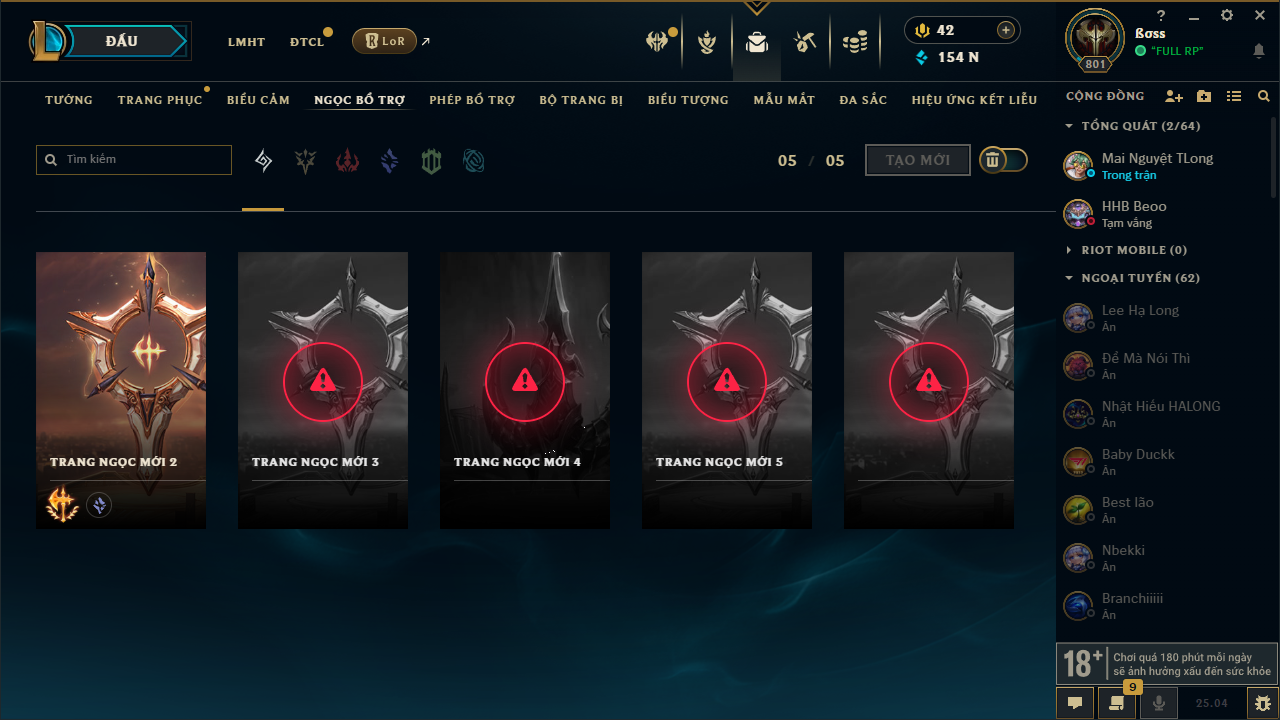Open the Loot hammer icon

pos(805,42)
